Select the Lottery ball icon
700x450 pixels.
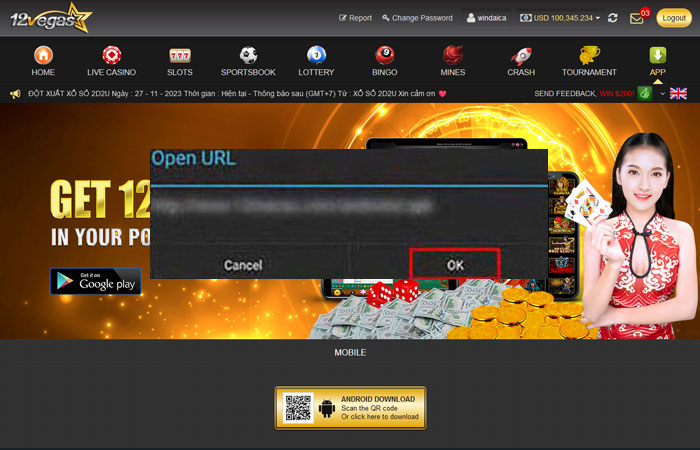click(316, 56)
